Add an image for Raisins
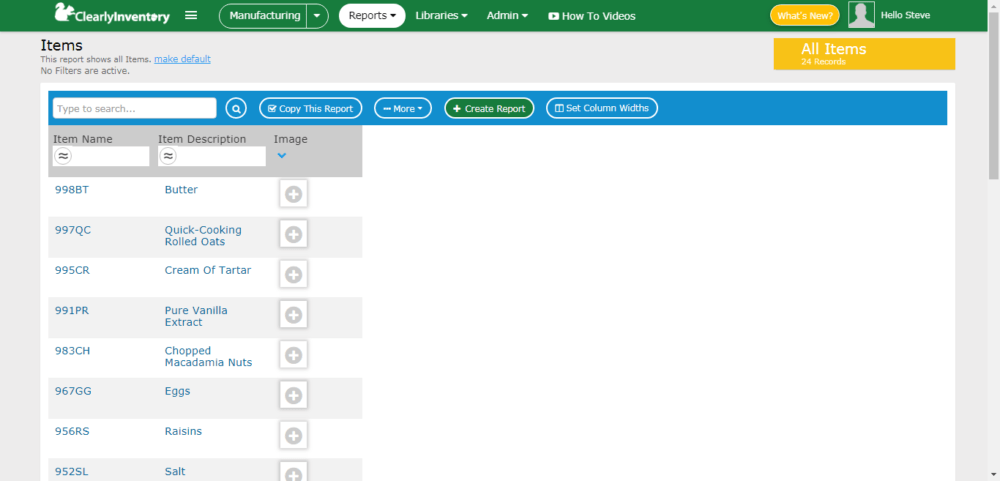 click(293, 435)
